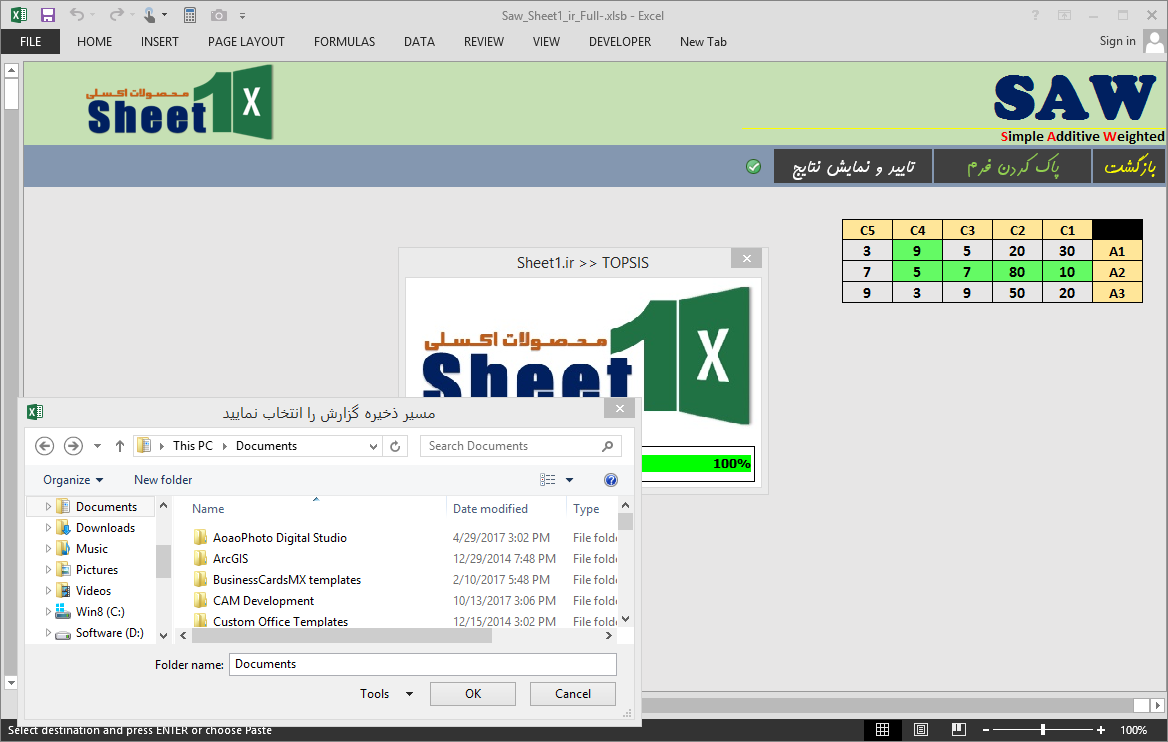Switch to the DEVELOPER ribbon tab
Screen dimensions: 1168x742
(619, 42)
